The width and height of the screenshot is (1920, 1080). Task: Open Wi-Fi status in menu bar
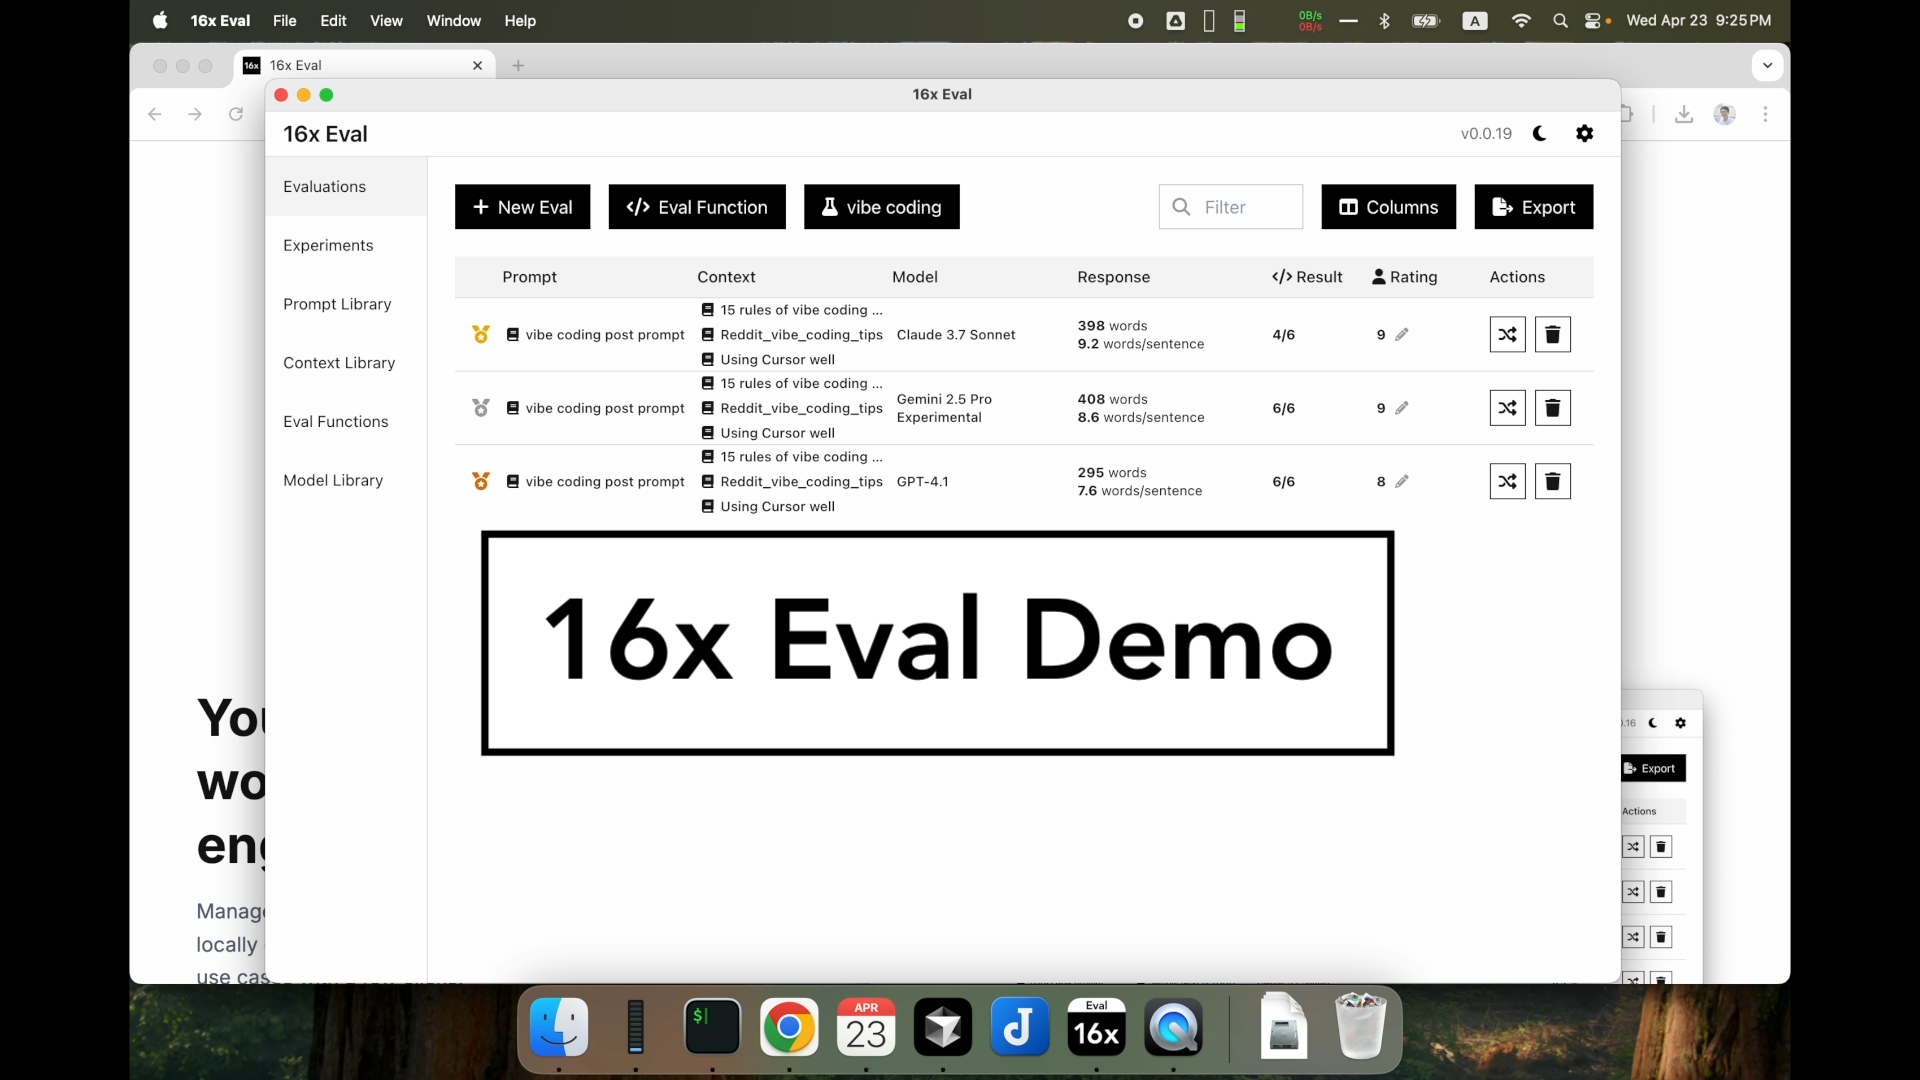pyautogui.click(x=1521, y=21)
